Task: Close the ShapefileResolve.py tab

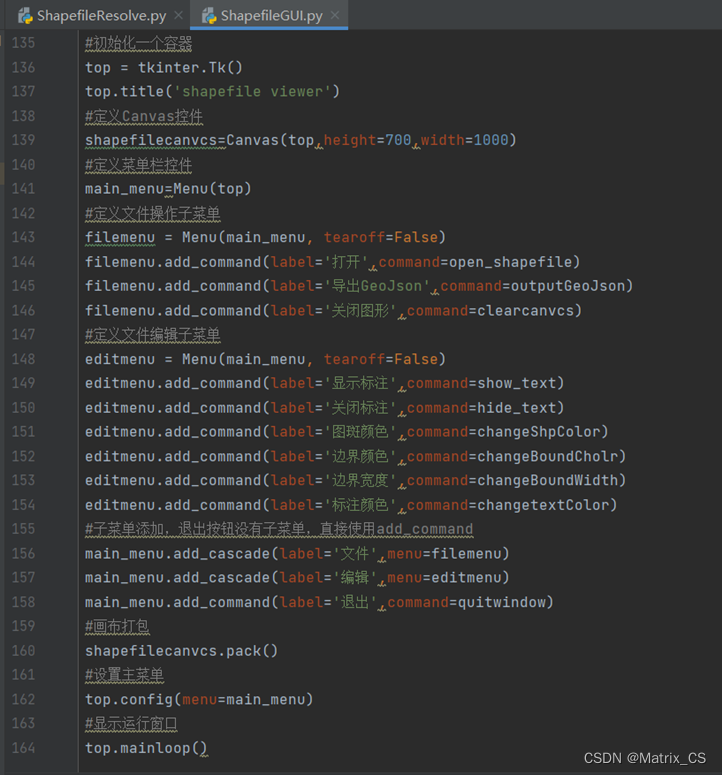Action: tap(178, 16)
